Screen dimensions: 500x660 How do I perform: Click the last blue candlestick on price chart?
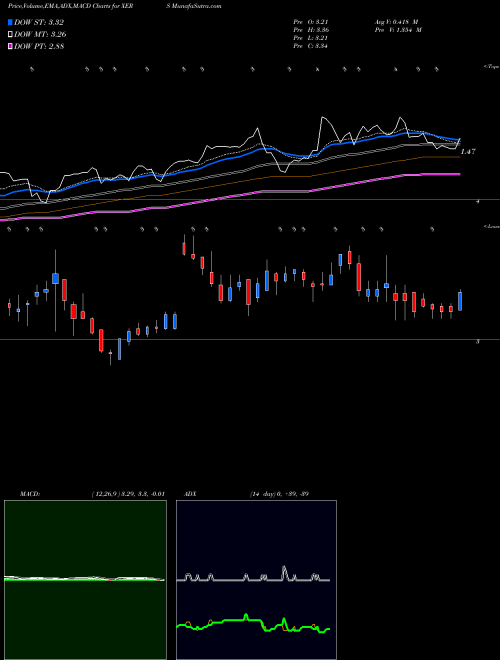460,301
